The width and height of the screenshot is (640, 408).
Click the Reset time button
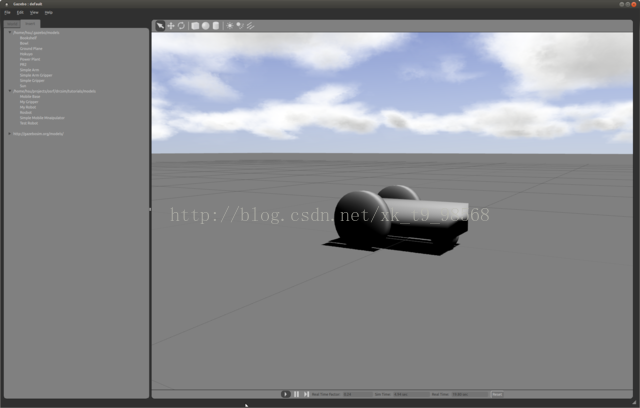click(497, 394)
